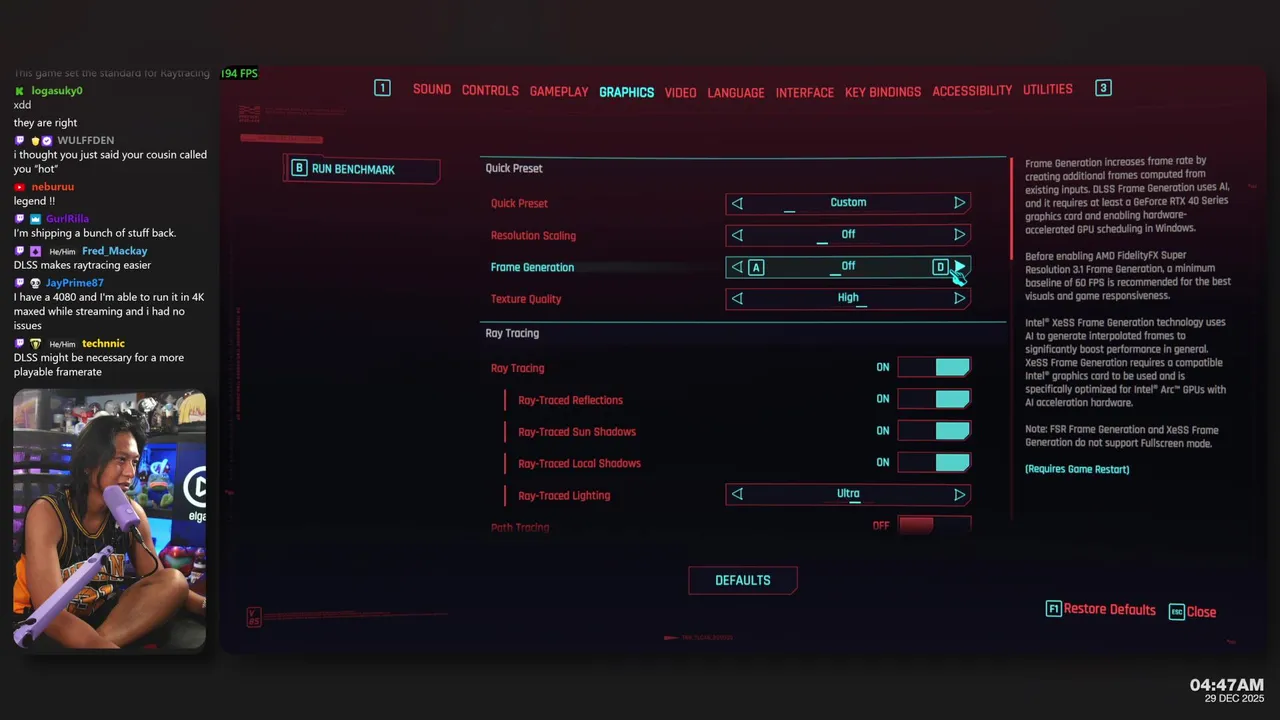The height and width of the screenshot is (720, 1280).
Task: Select the Ray-Traced Lighting Ultra value selector
Action: 848,494
